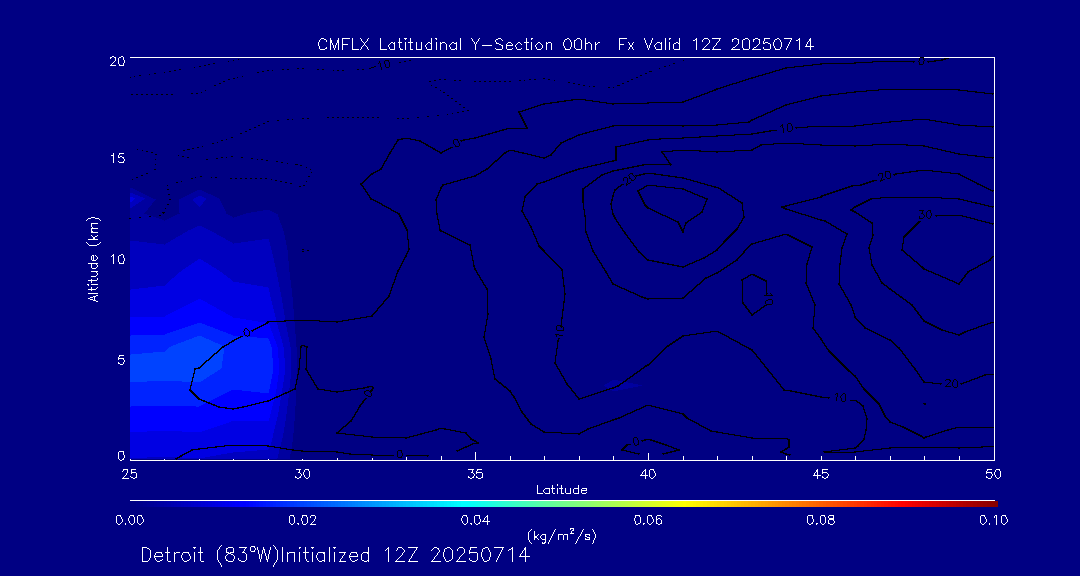This screenshot has height=576, width=1080.
Task: Click the latitude tick label 30
Action: pyautogui.click(x=302, y=474)
